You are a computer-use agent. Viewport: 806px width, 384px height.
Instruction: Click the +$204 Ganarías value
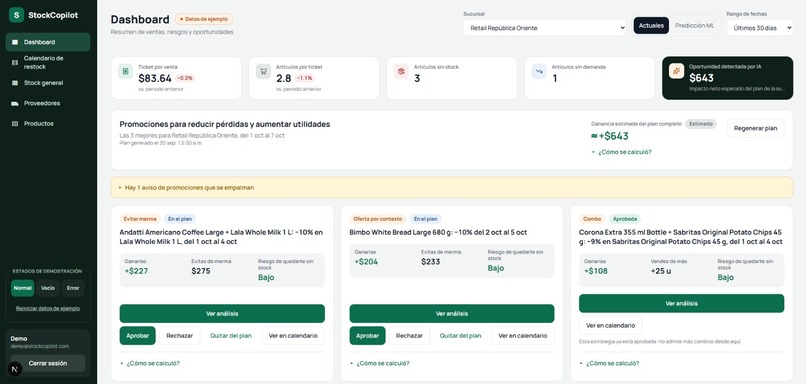coord(366,262)
